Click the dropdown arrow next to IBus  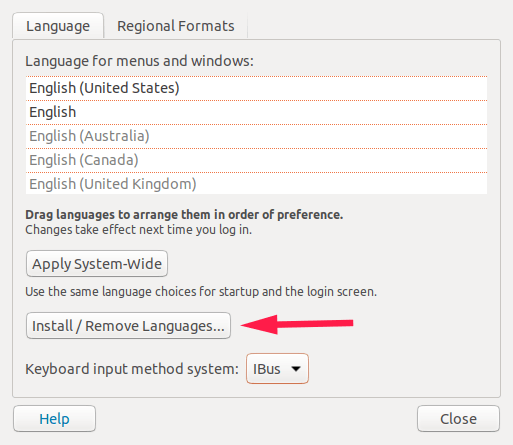click(x=296, y=369)
